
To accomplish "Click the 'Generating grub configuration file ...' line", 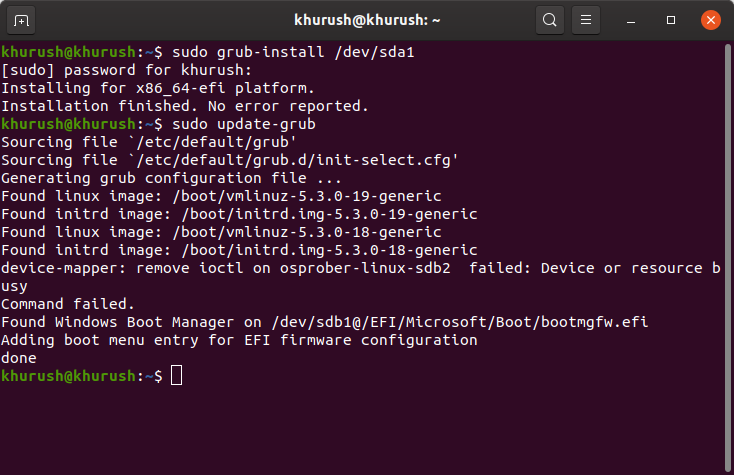I will 171,178.
